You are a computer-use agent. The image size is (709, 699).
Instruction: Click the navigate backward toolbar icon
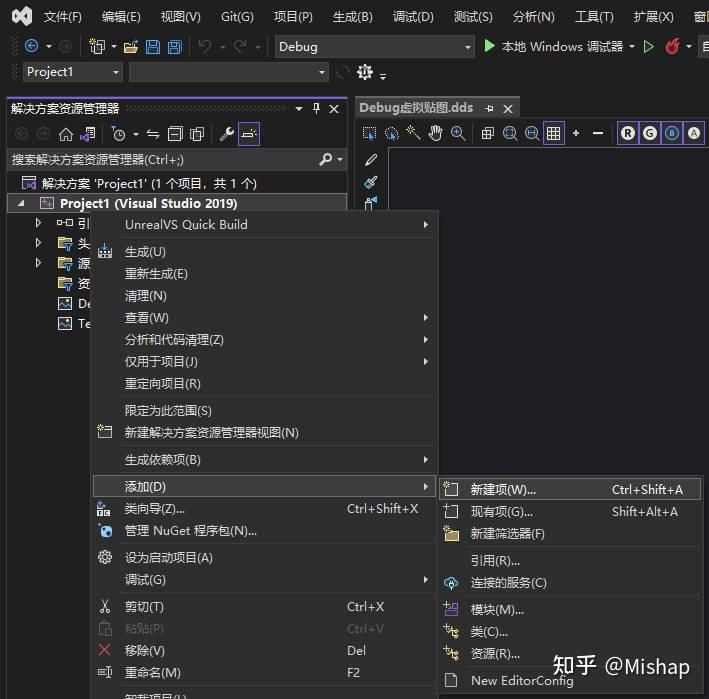point(32,46)
